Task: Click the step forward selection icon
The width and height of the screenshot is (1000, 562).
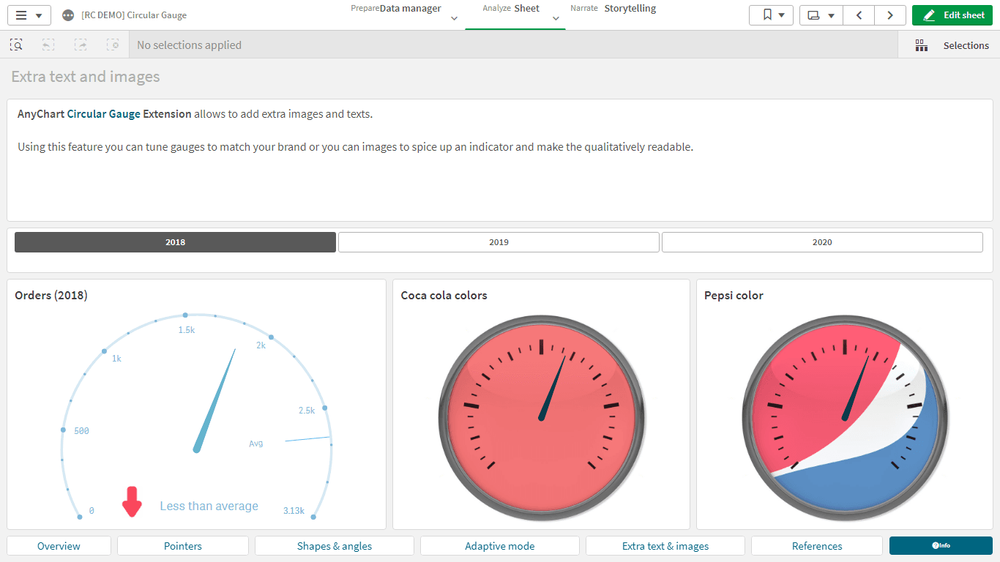Action: (x=81, y=45)
